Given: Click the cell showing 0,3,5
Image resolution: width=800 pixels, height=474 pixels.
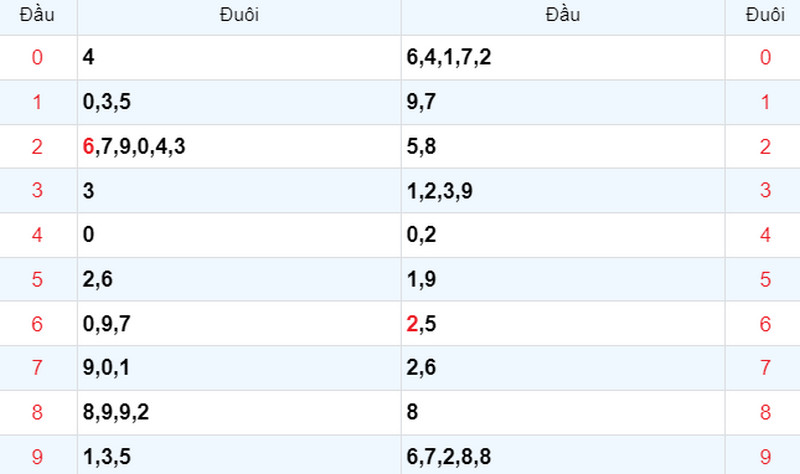Looking at the screenshot, I should [x=239, y=102].
